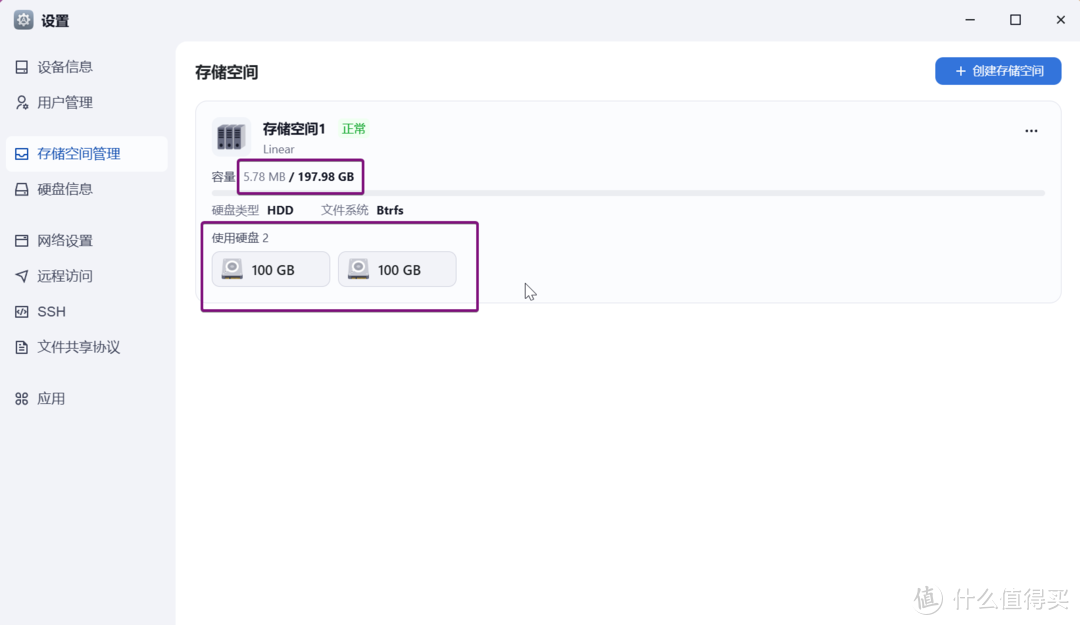Open 应用 in the sidebar

(x=87, y=399)
